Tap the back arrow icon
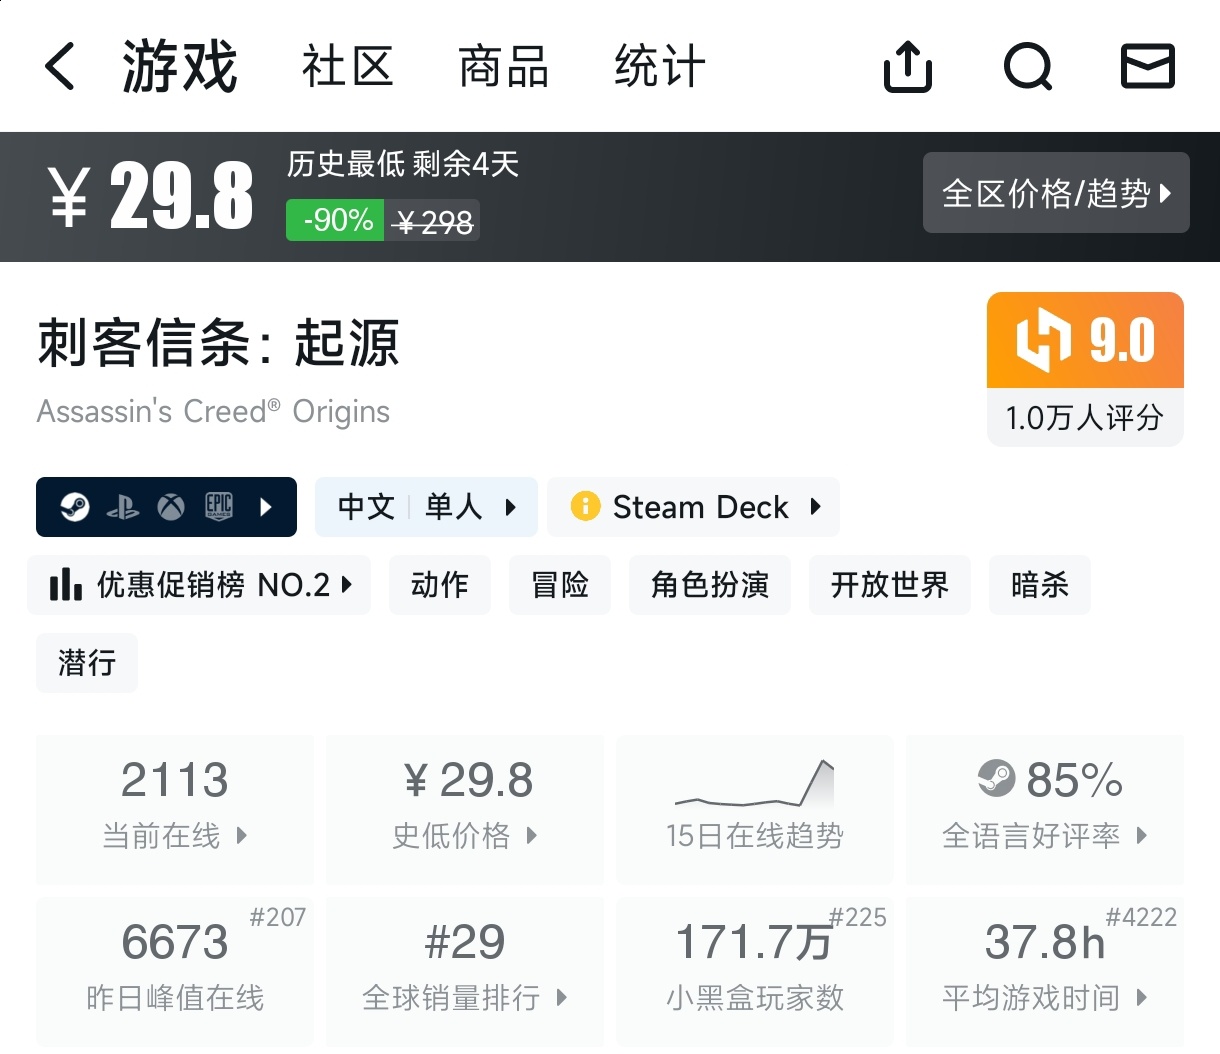Image resolution: width=1220 pixels, height=1054 pixels. point(60,67)
